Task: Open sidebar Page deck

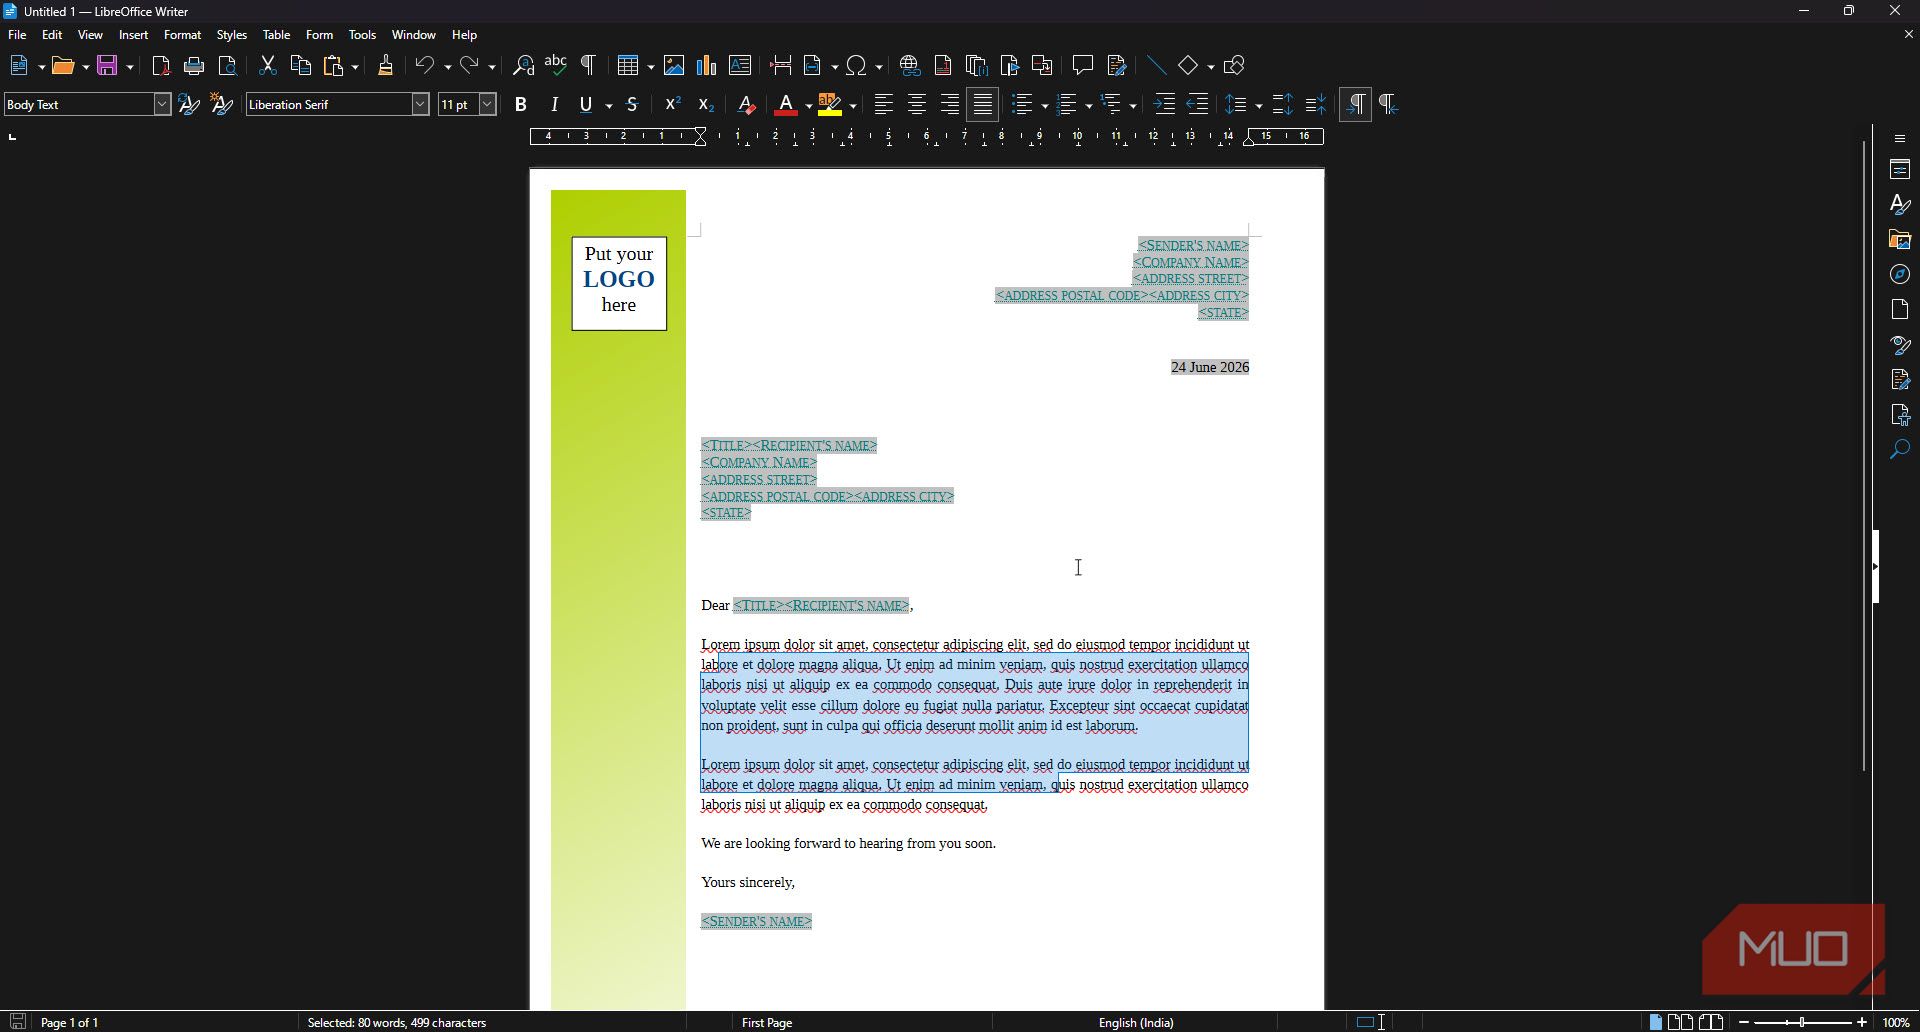Action: pyautogui.click(x=1900, y=310)
